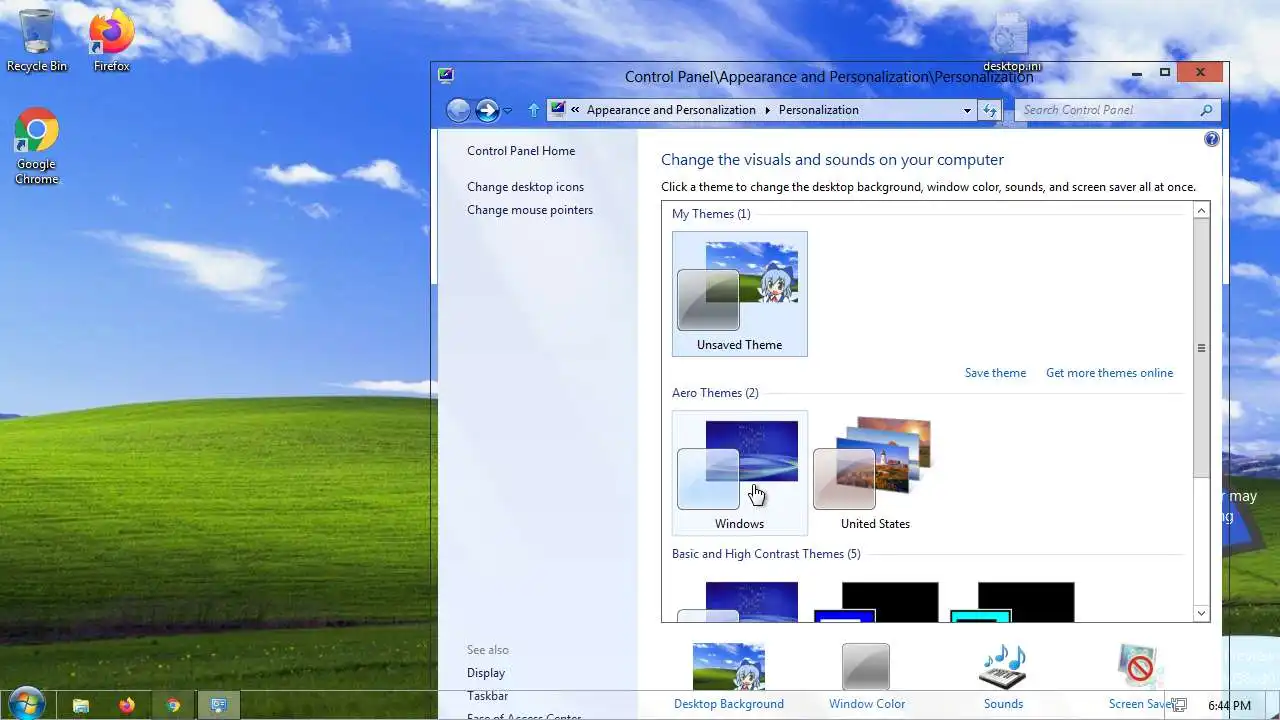Open Firefox from the taskbar

[127, 705]
